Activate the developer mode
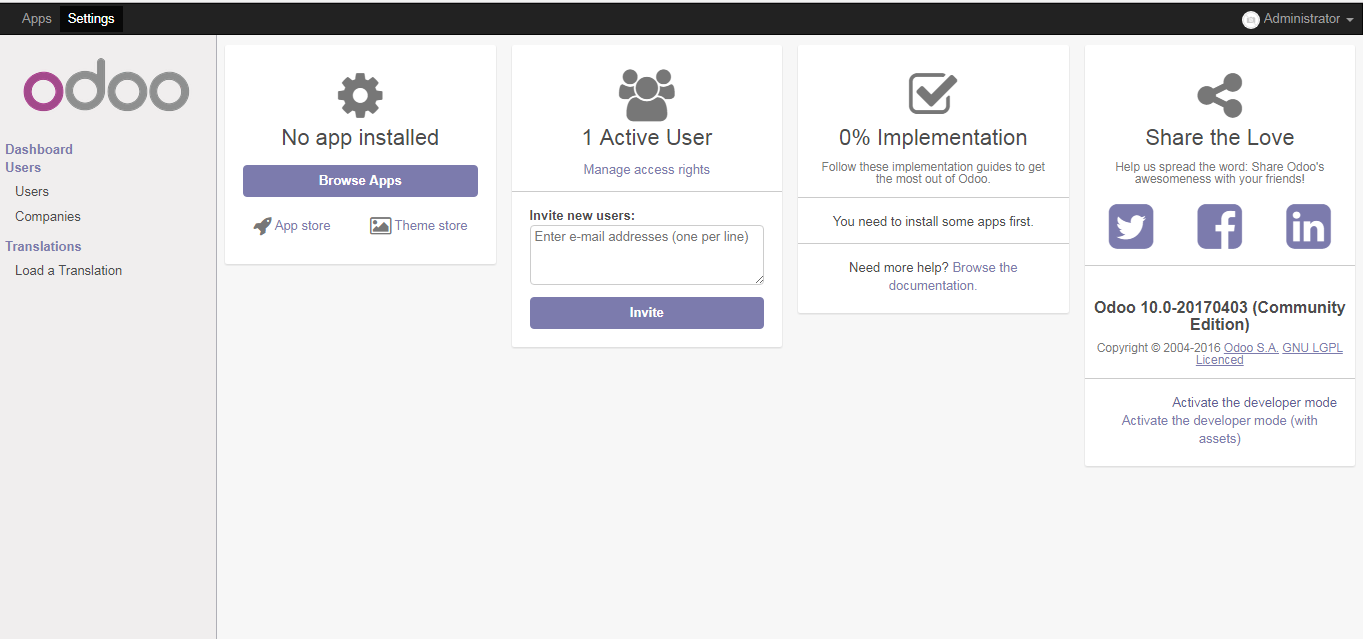The height and width of the screenshot is (639, 1363). coord(1254,401)
